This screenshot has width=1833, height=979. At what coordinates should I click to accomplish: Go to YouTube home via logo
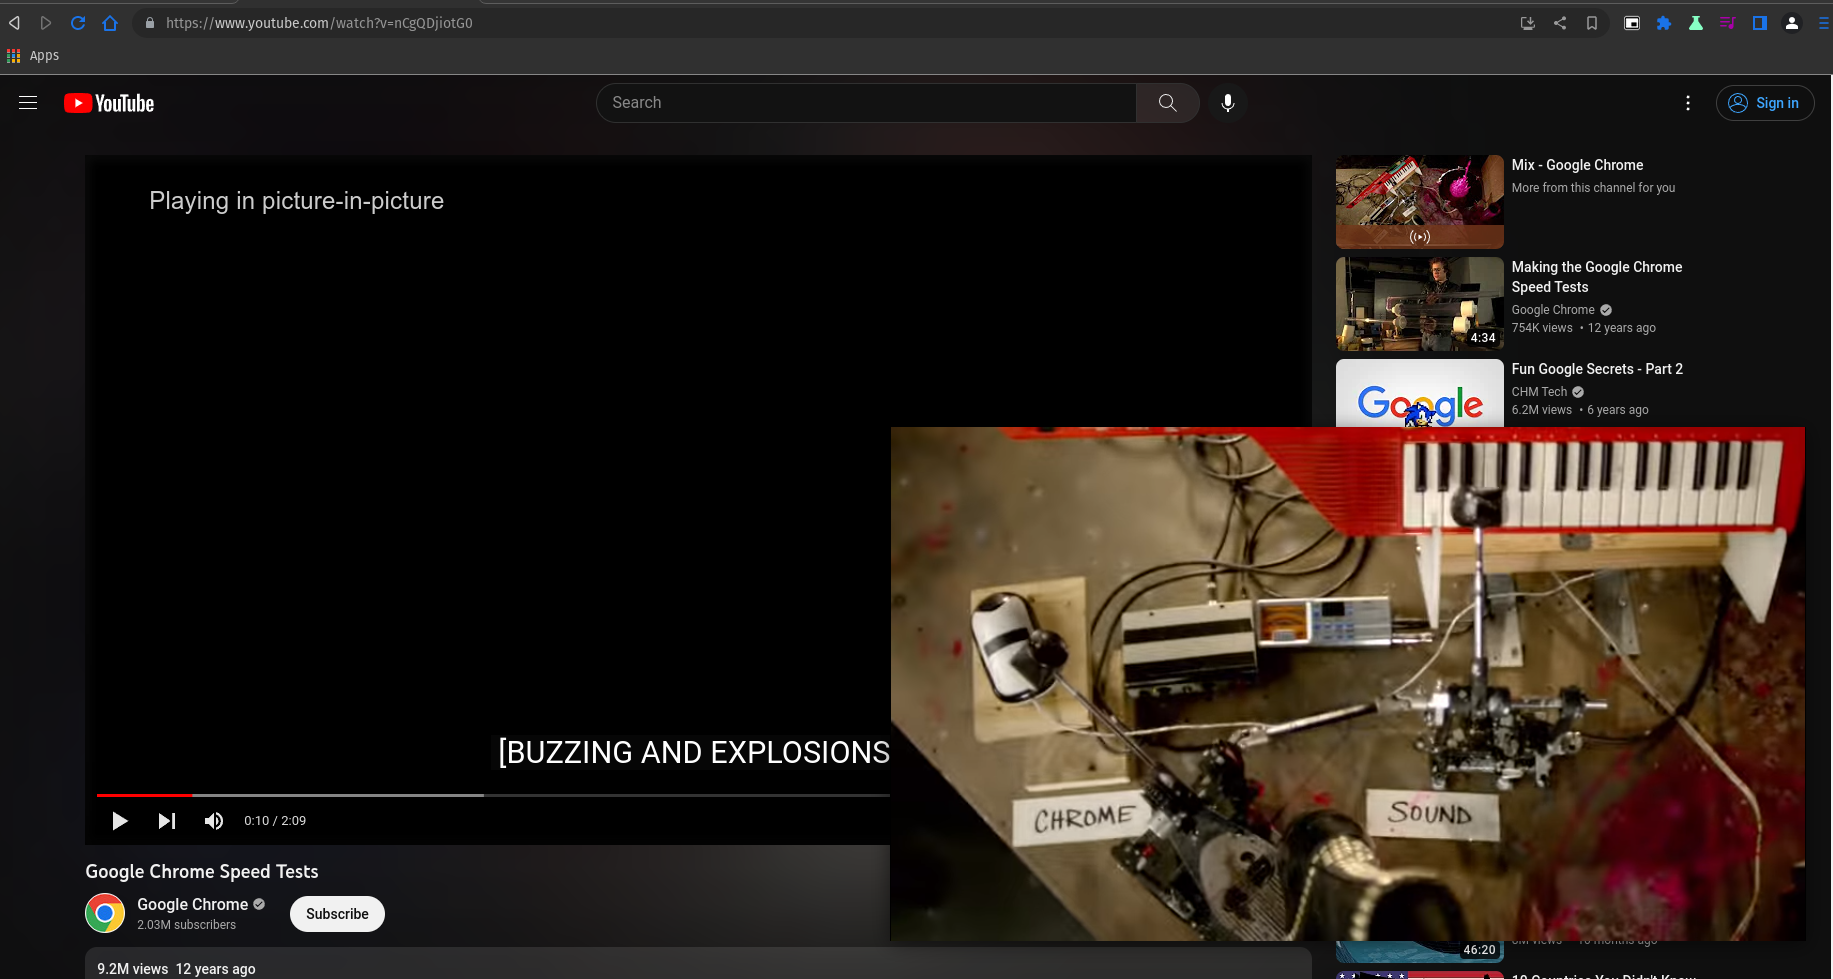109,103
